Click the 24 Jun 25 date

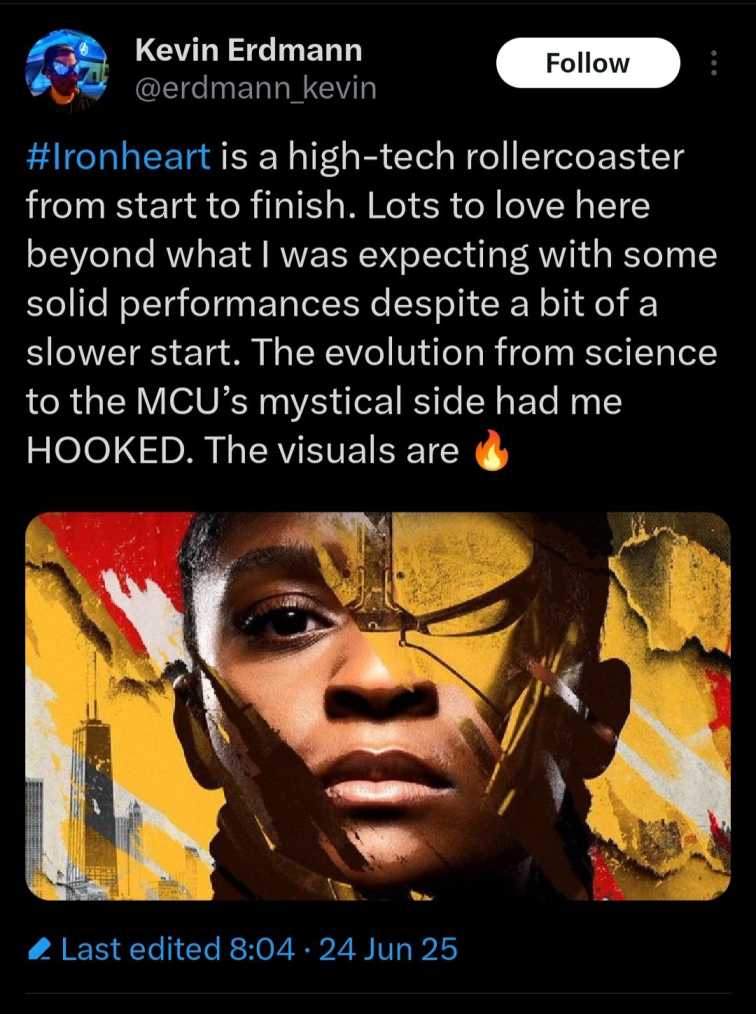coord(388,949)
